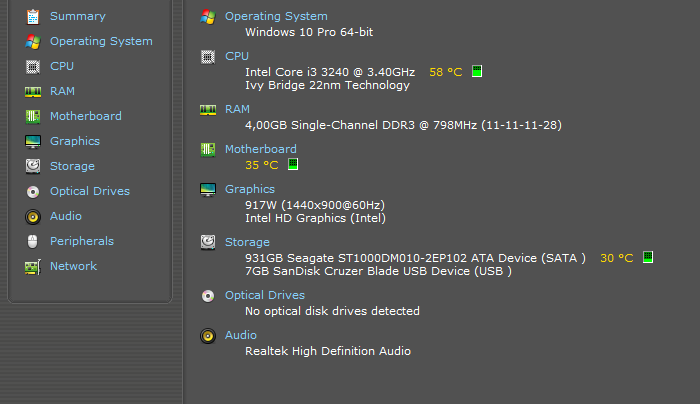Select CPU entry in the sidebar
Screen dimensions: 700x404
click(62, 66)
